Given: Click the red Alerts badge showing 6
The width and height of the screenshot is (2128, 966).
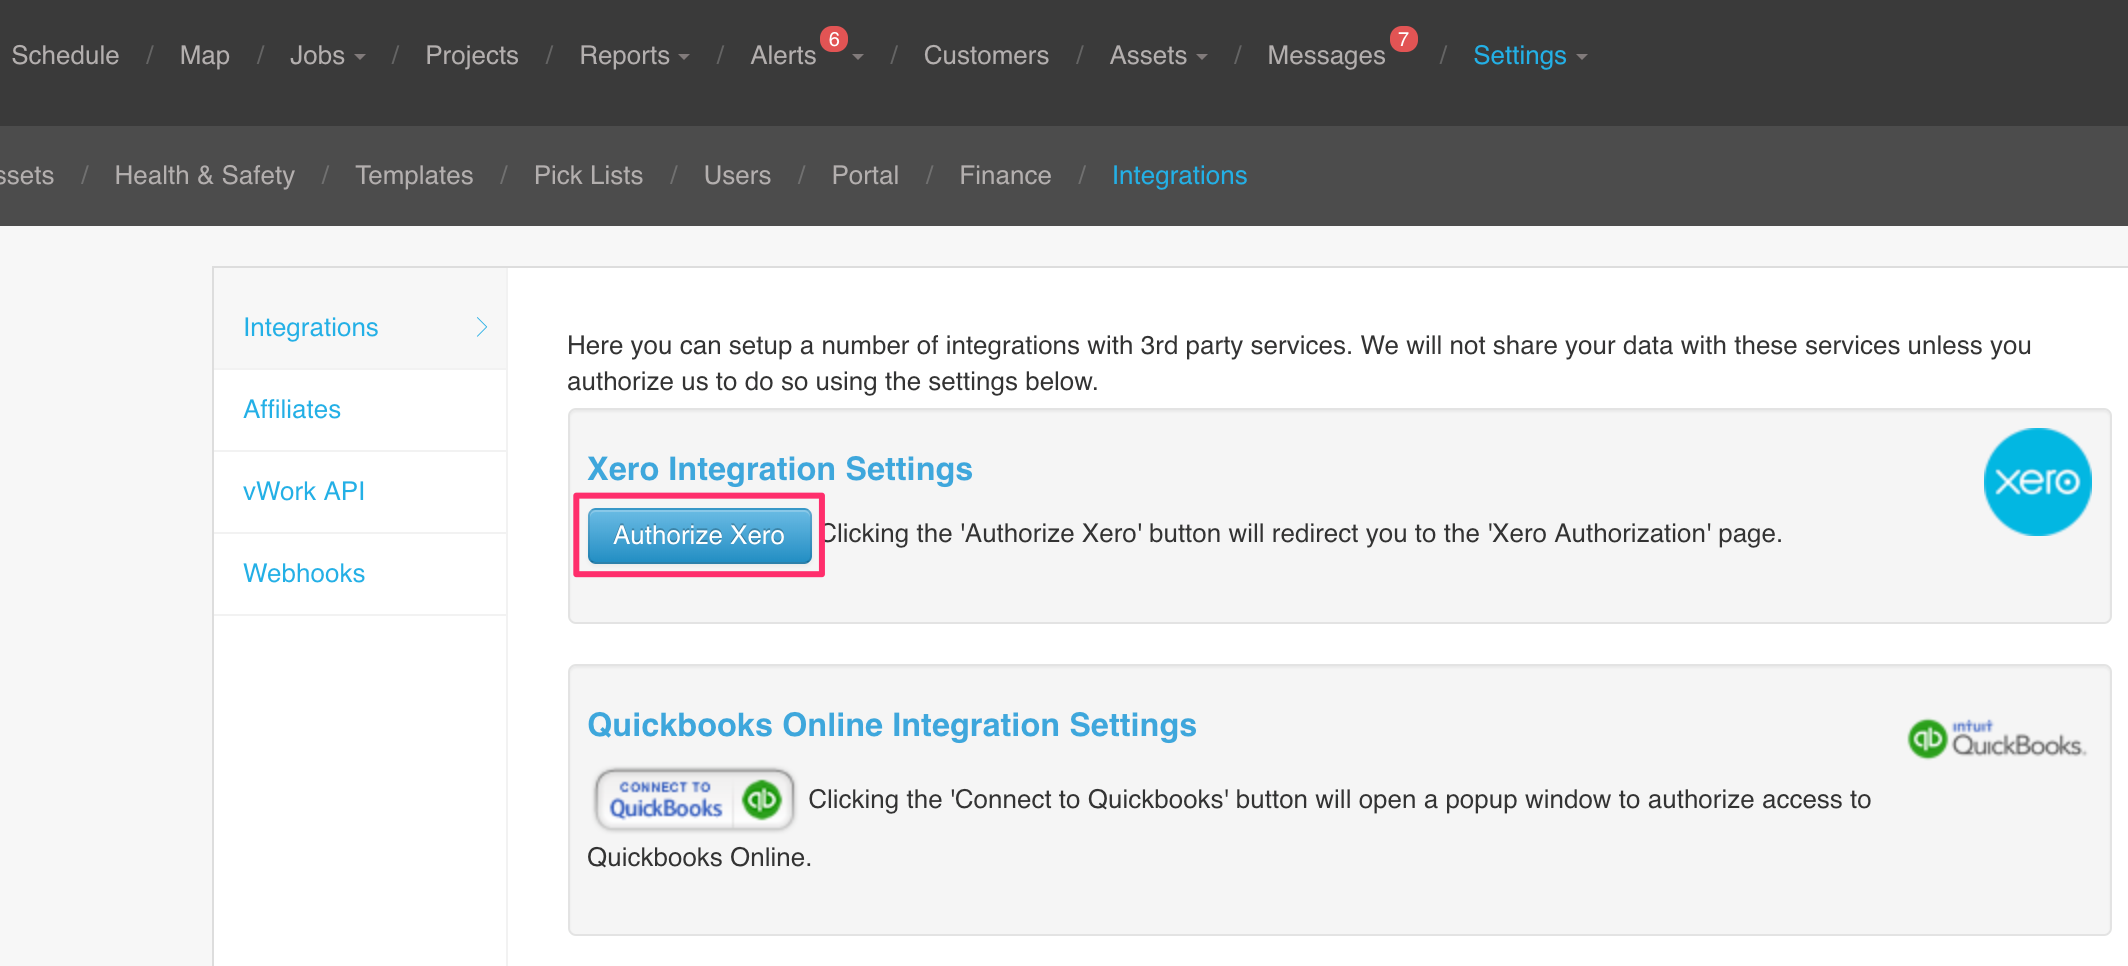Looking at the screenshot, I should click(x=834, y=39).
